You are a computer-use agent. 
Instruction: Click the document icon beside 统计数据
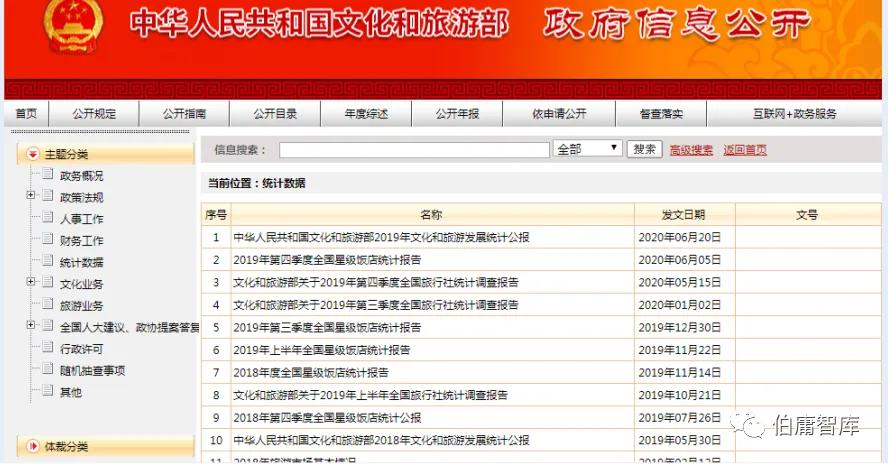pos(48,261)
